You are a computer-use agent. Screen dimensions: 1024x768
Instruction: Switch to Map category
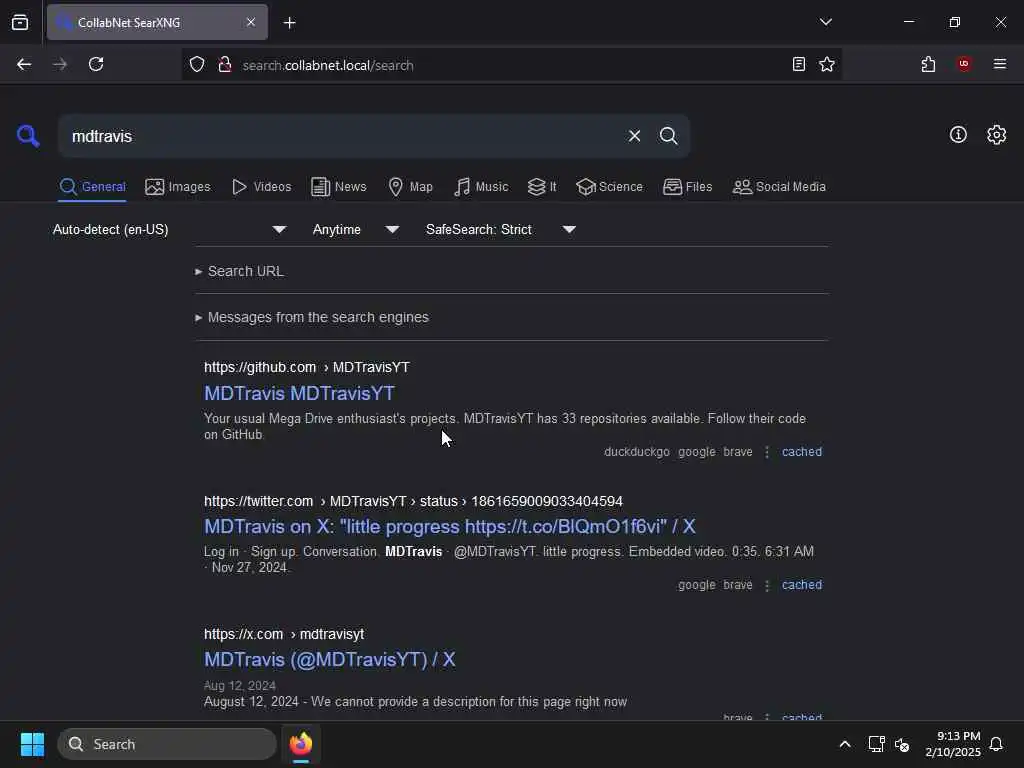410,187
